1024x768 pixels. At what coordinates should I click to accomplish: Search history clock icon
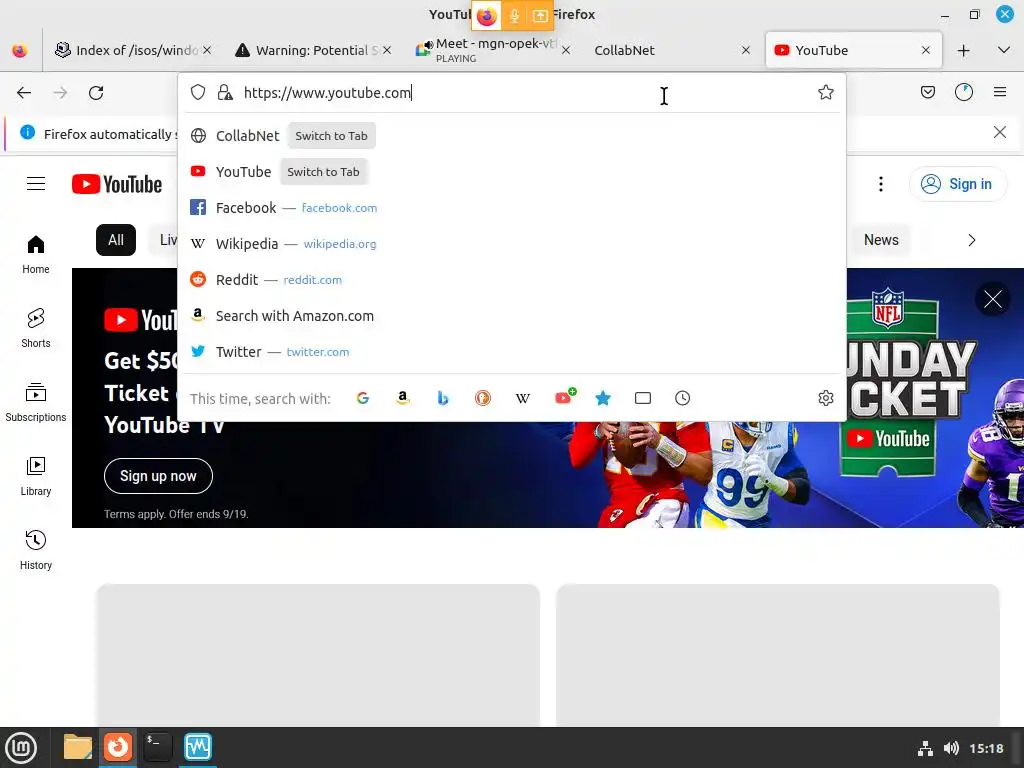point(682,398)
